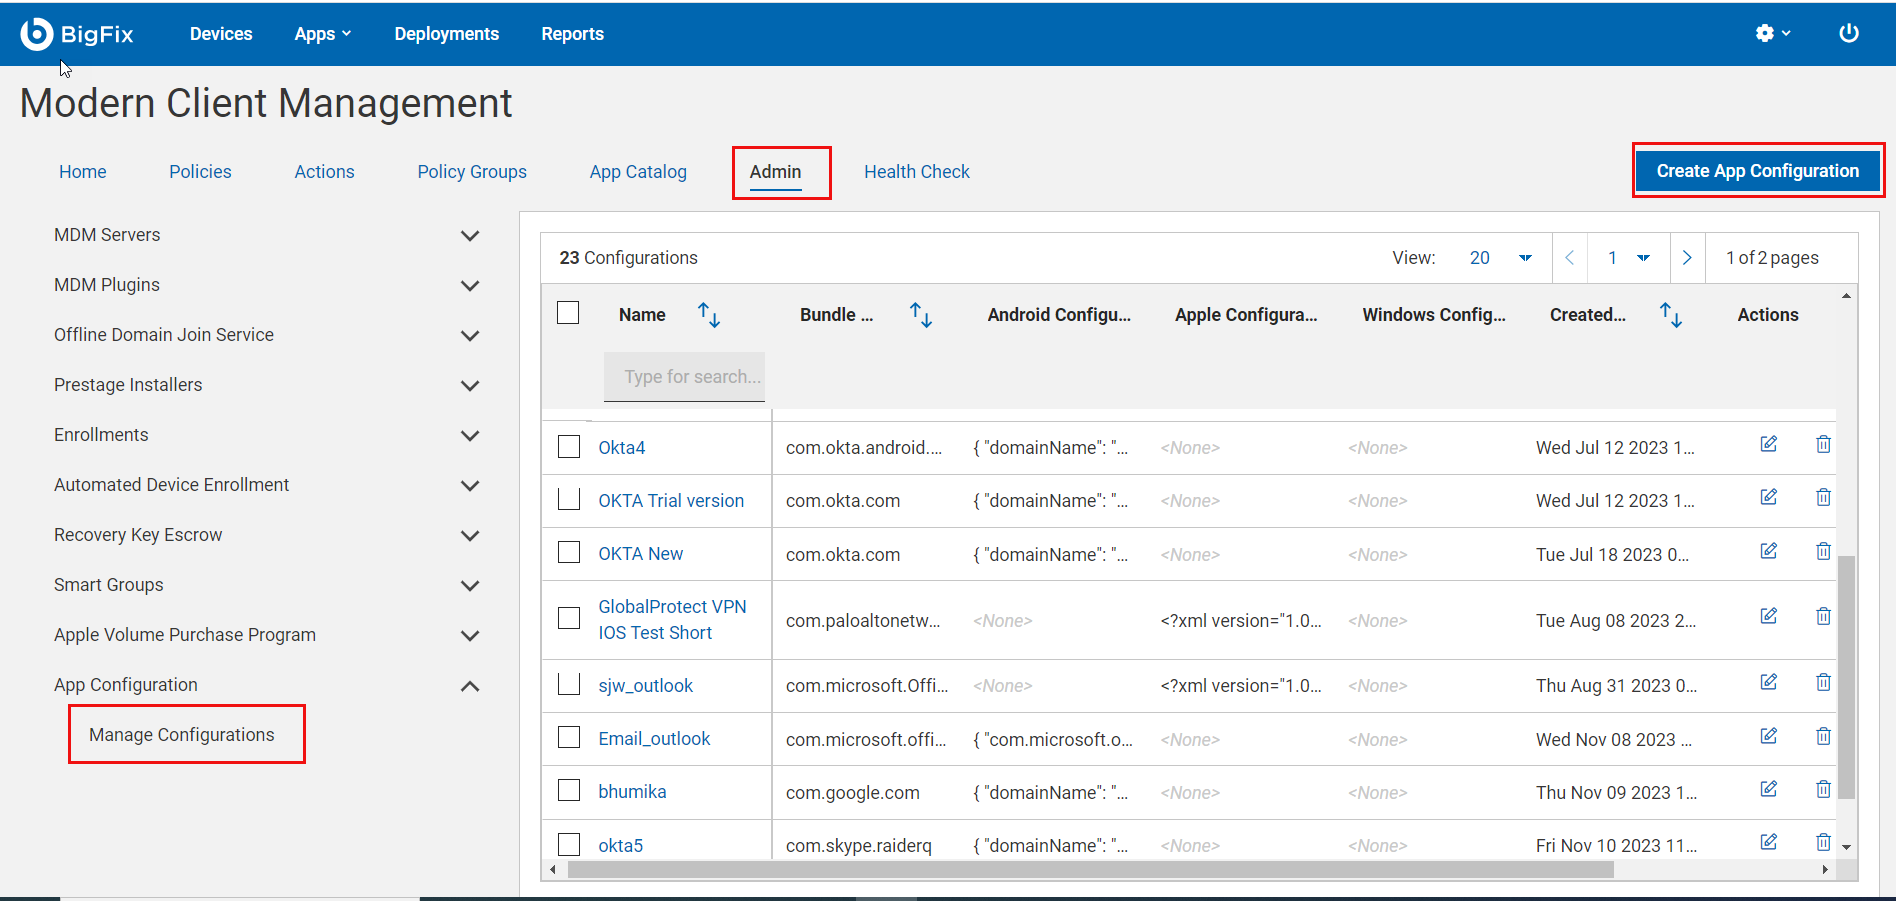1896x901 pixels.
Task: Check the select-all configurations checkbox
Action: coord(568,312)
